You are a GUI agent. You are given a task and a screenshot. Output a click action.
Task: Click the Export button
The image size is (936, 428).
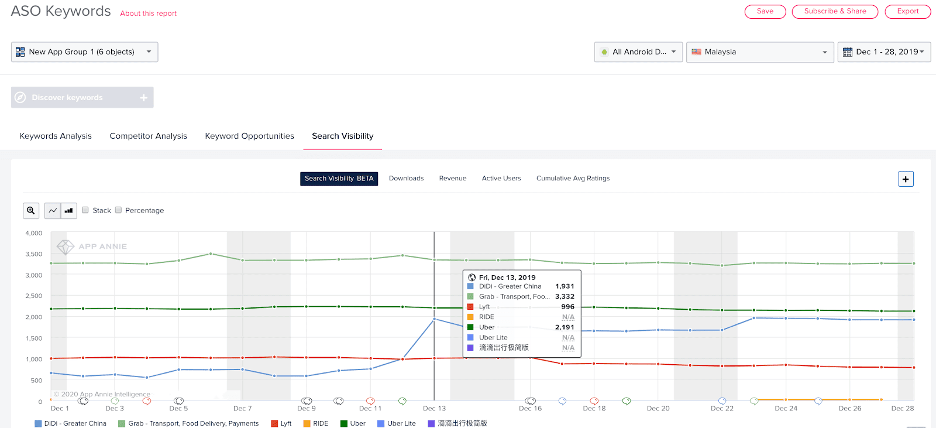tap(908, 11)
